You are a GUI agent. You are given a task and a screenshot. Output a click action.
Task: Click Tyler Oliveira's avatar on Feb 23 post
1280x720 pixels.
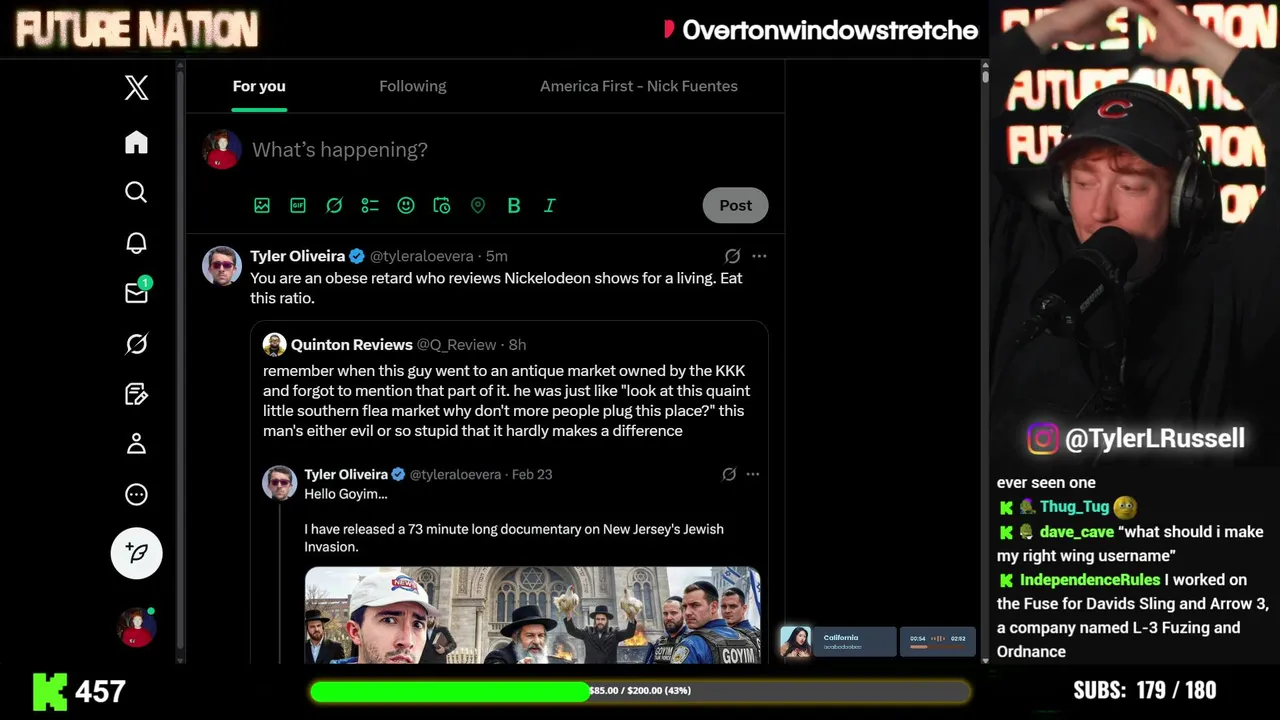click(x=280, y=483)
